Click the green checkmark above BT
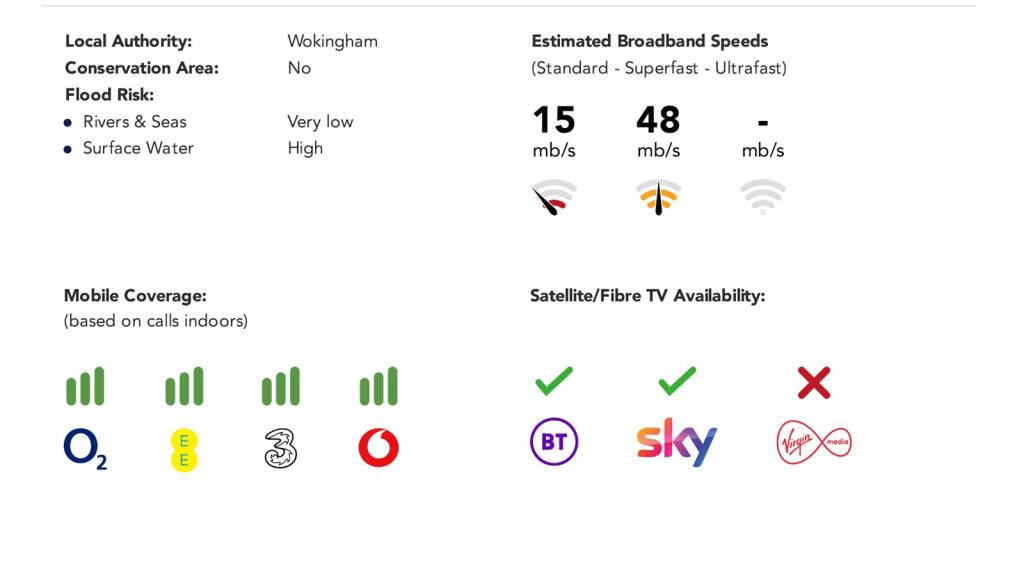This screenshot has height=567, width=1024. tap(554, 381)
